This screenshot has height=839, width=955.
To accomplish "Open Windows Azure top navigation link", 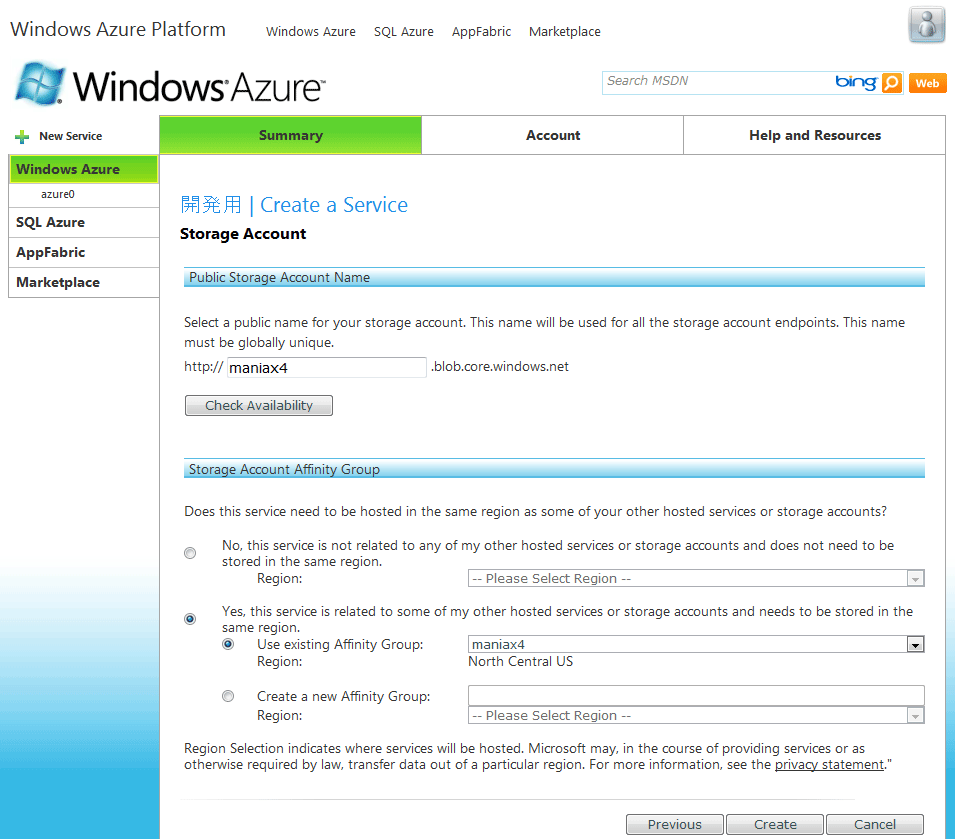I will [311, 32].
